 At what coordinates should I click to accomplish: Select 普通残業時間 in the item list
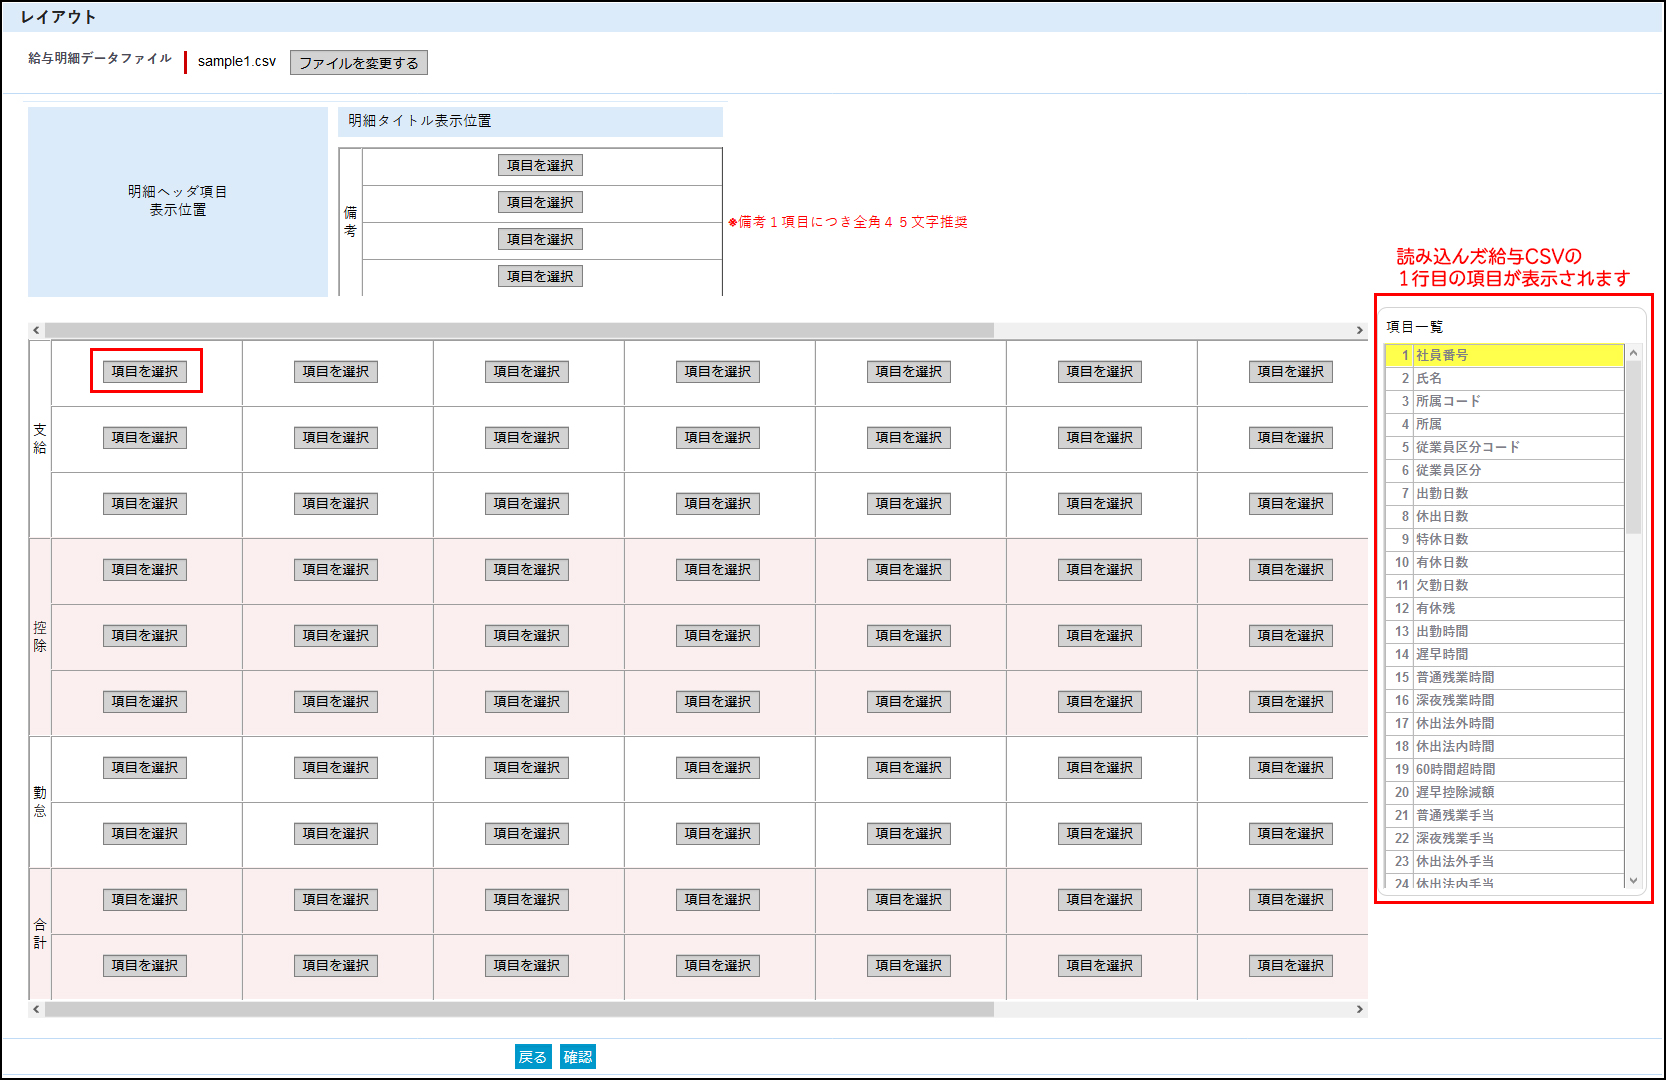click(x=1504, y=677)
